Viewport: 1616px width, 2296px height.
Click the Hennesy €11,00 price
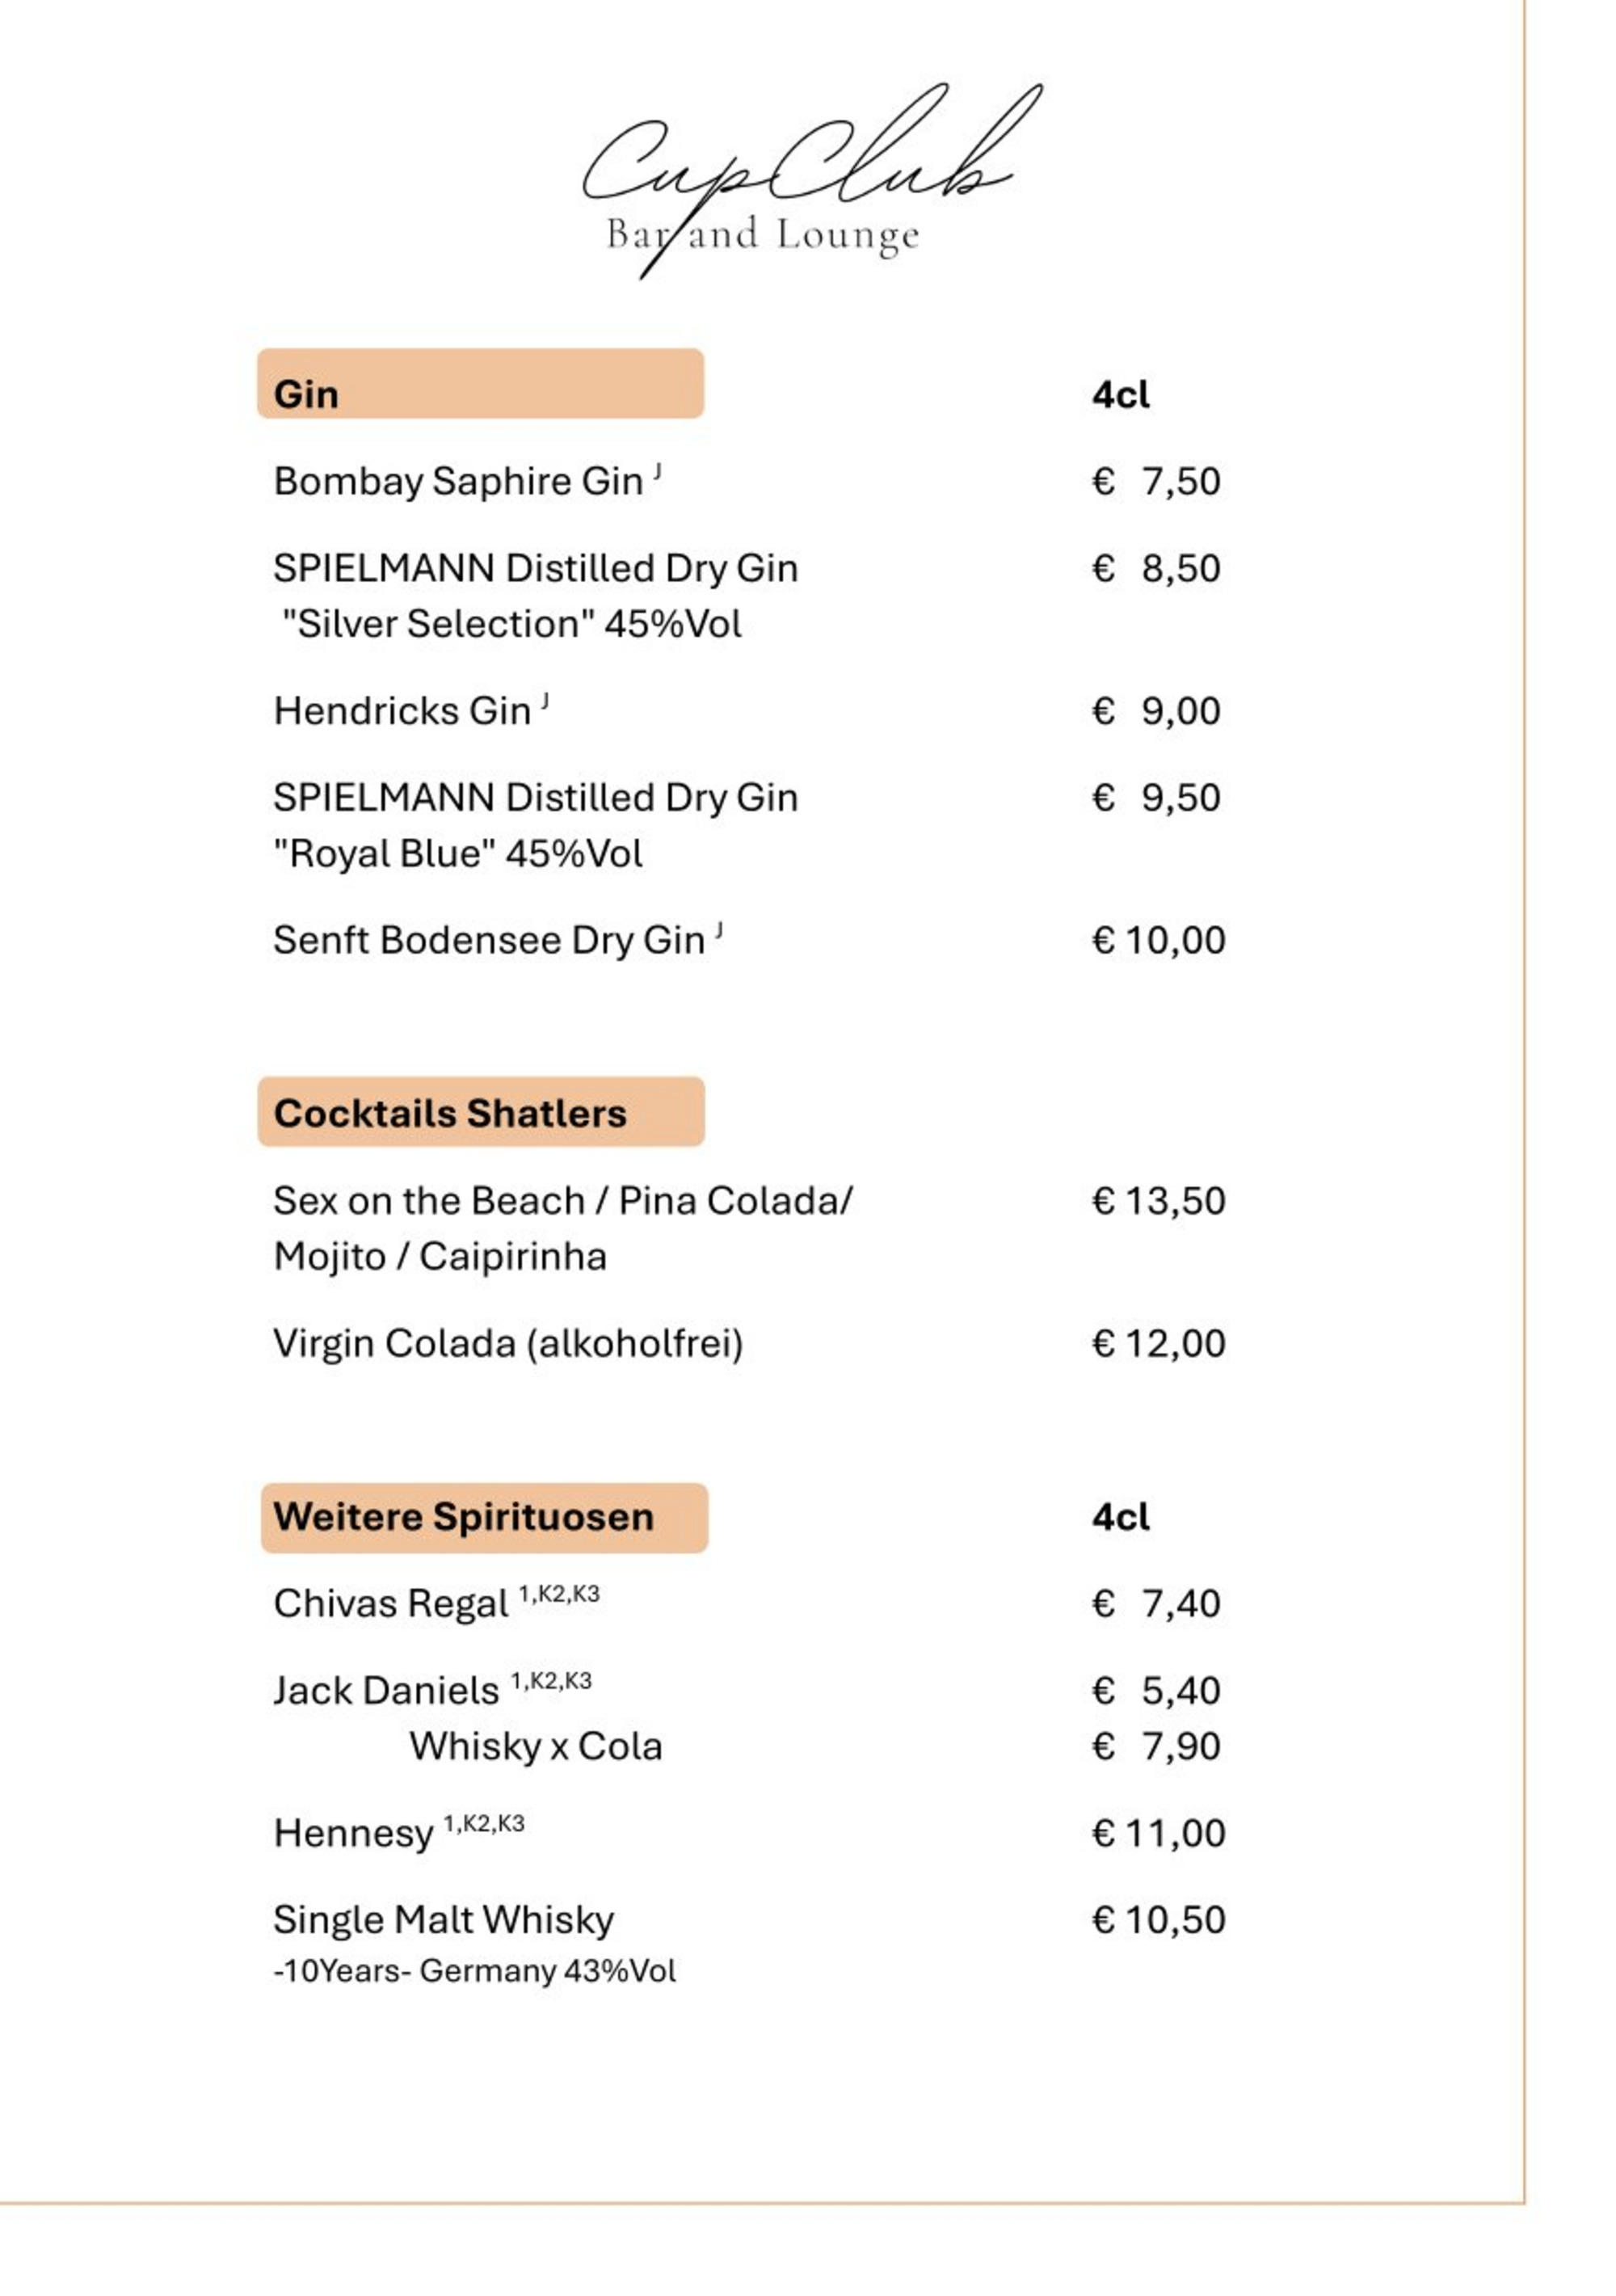[1158, 1834]
